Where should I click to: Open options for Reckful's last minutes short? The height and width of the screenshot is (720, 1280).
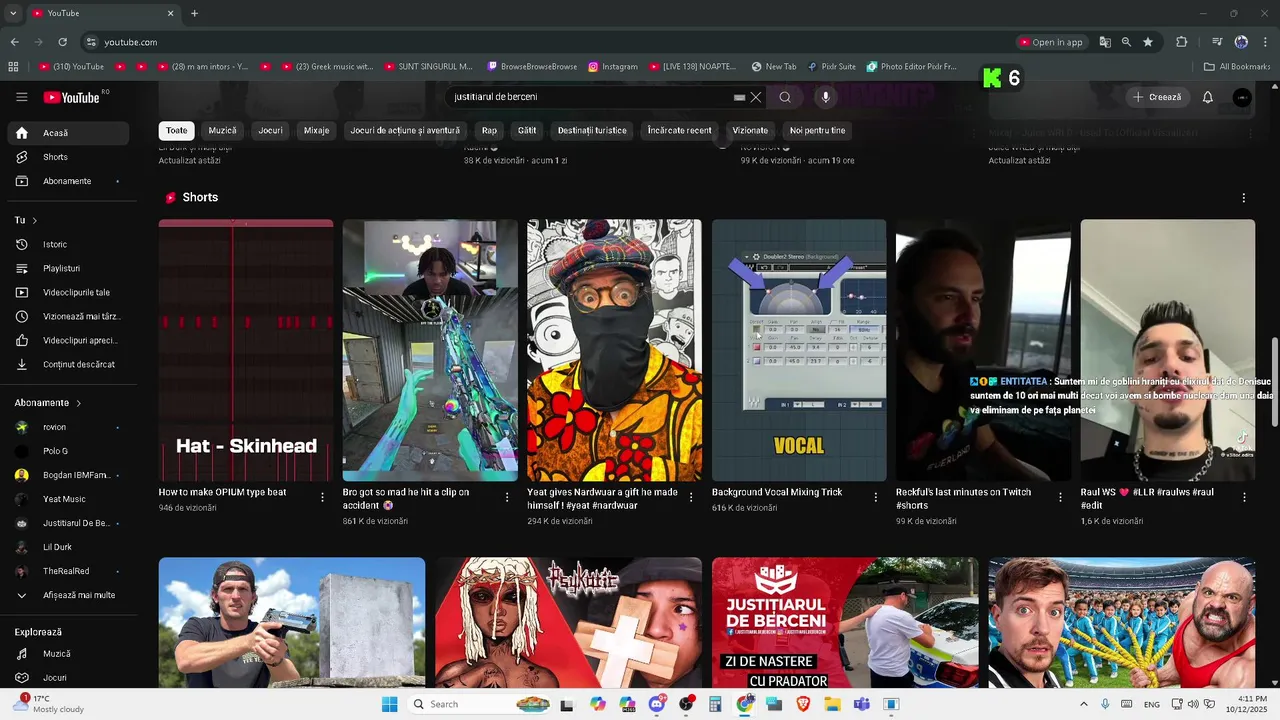coord(1060,497)
